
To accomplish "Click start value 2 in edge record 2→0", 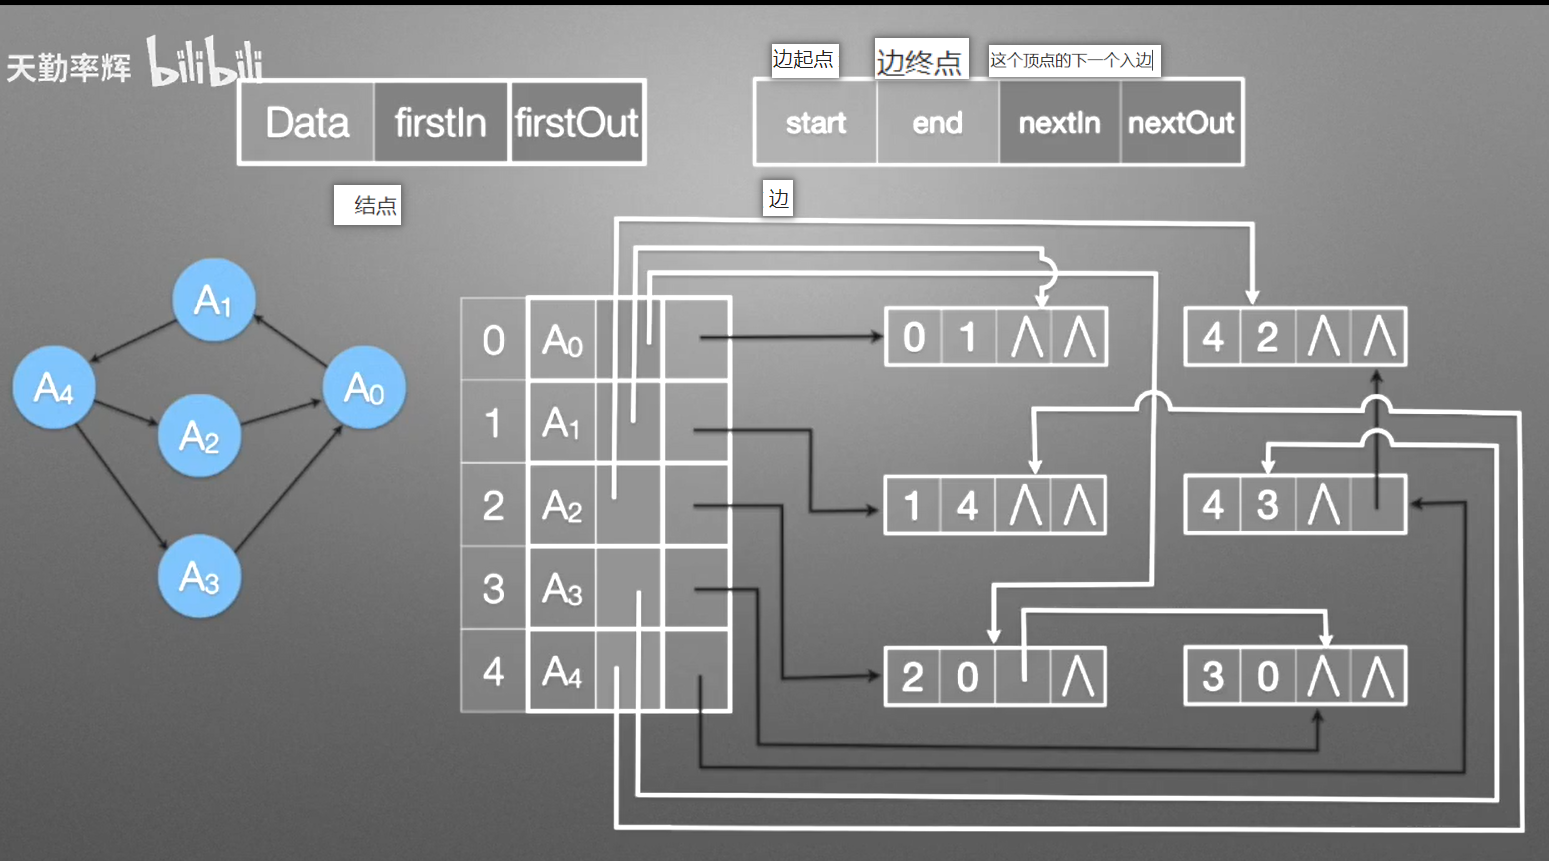I will tap(913, 677).
